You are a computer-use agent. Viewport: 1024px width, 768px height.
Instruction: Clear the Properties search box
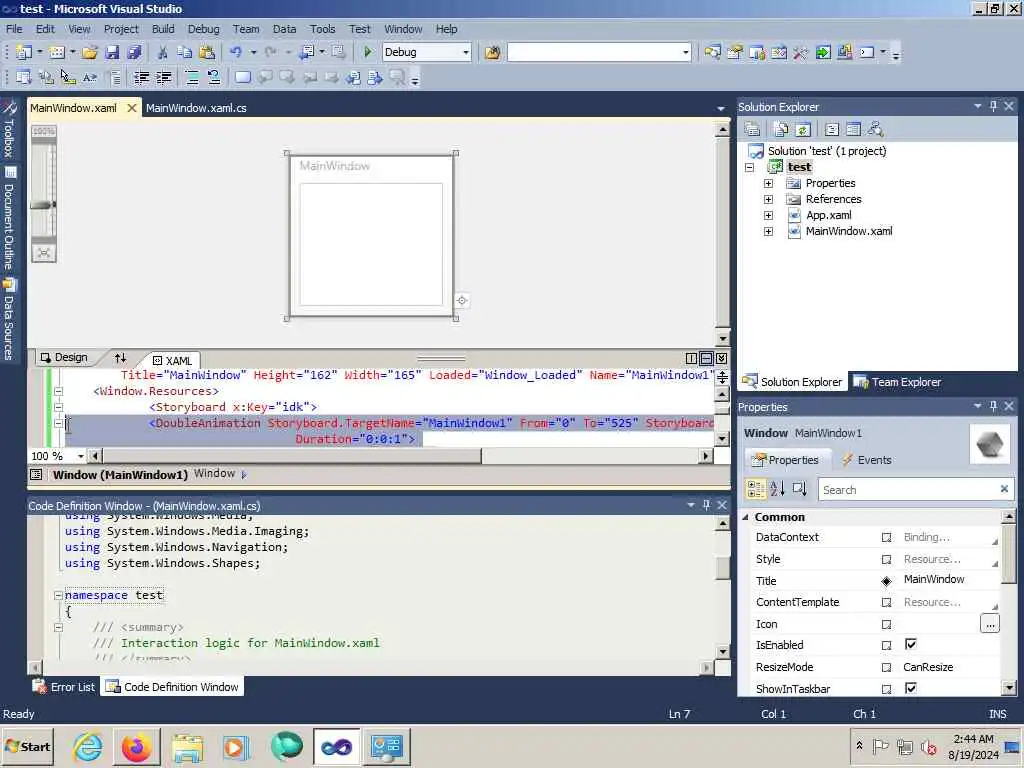click(x=1004, y=488)
